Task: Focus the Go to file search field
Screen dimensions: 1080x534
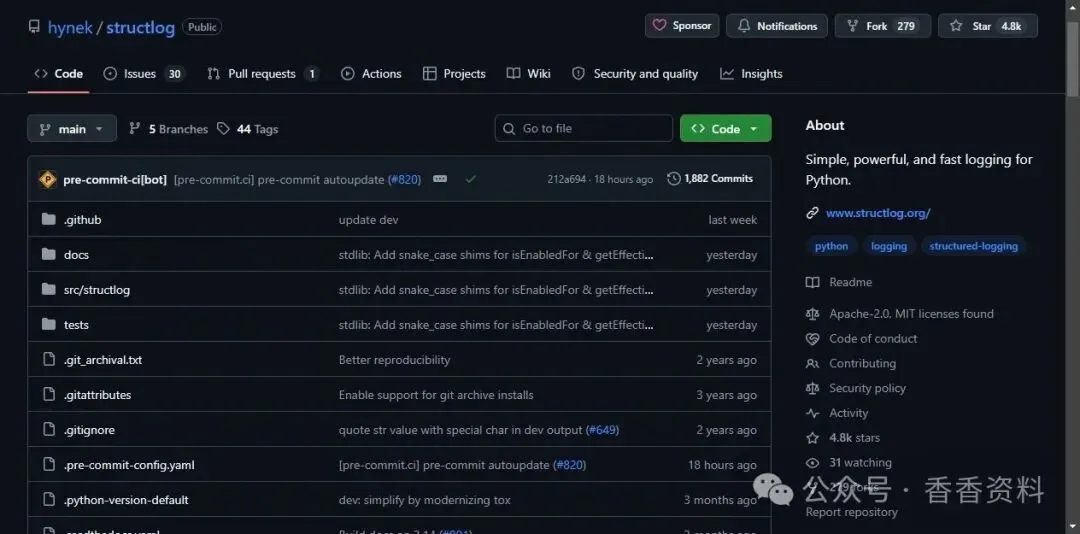Action: [x=583, y=128]
